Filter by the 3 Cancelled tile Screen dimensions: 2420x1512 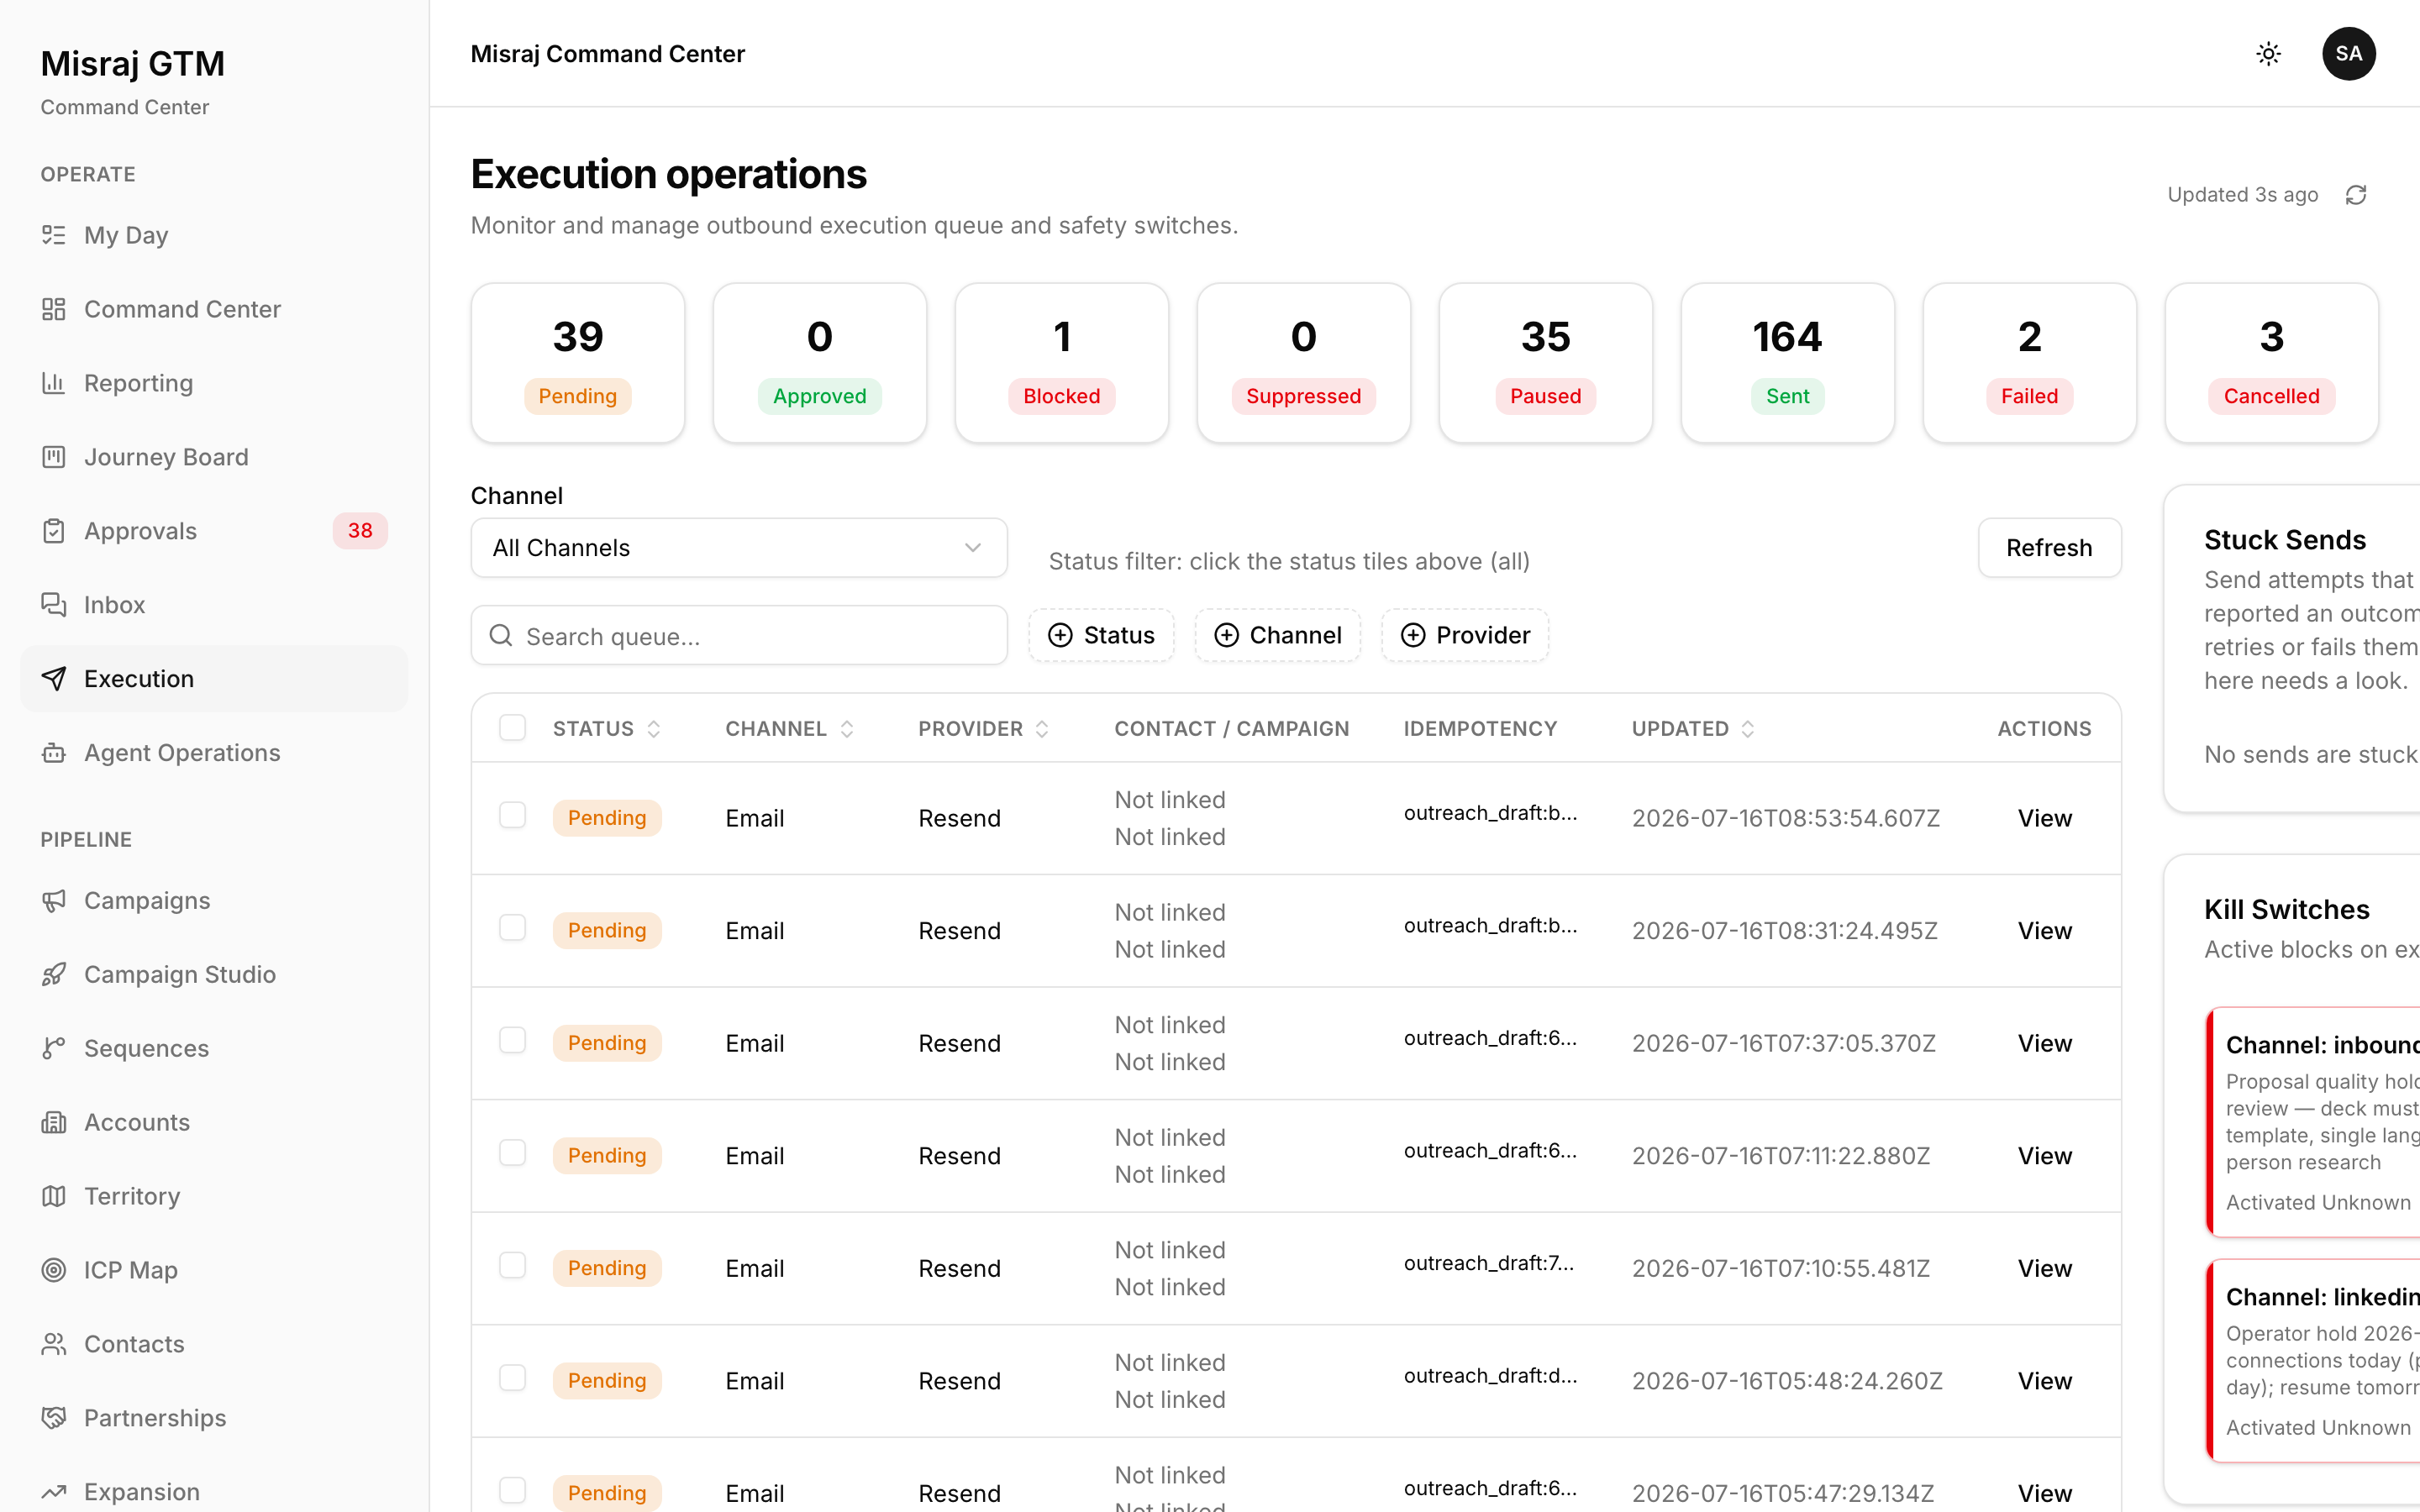[x=2271, y=363]
